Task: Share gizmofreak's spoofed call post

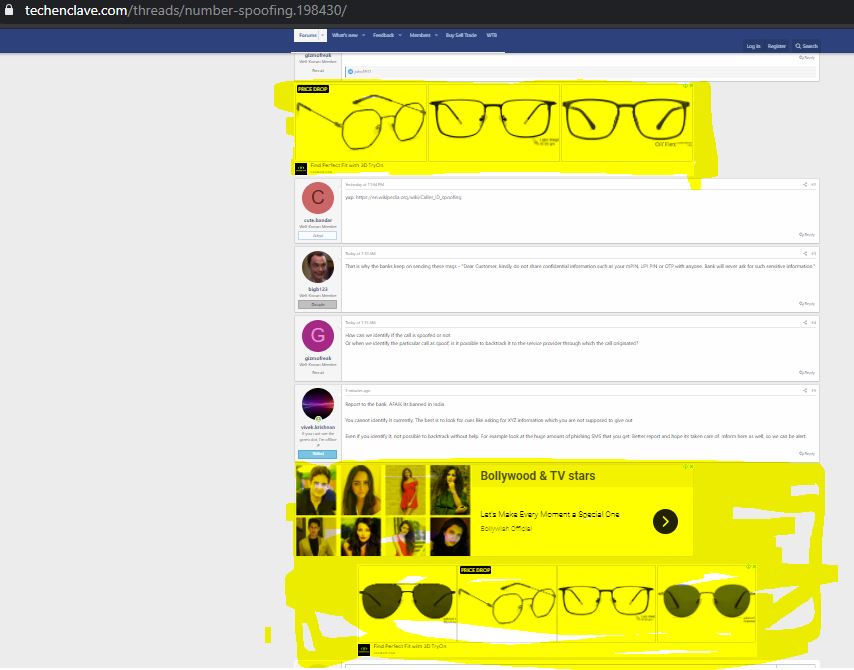Action: [x=805, y=322]
